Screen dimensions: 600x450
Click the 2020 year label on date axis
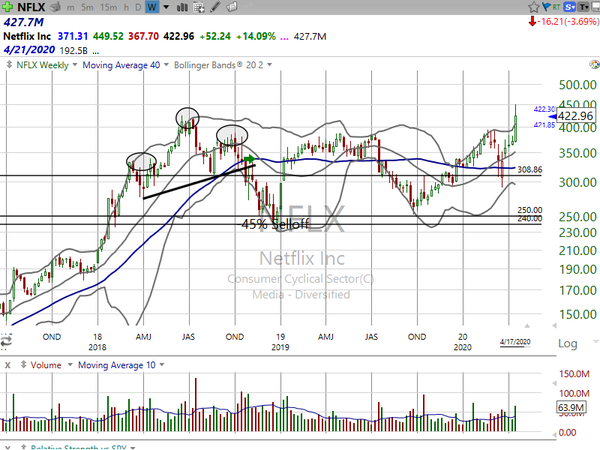click(462, 347)
